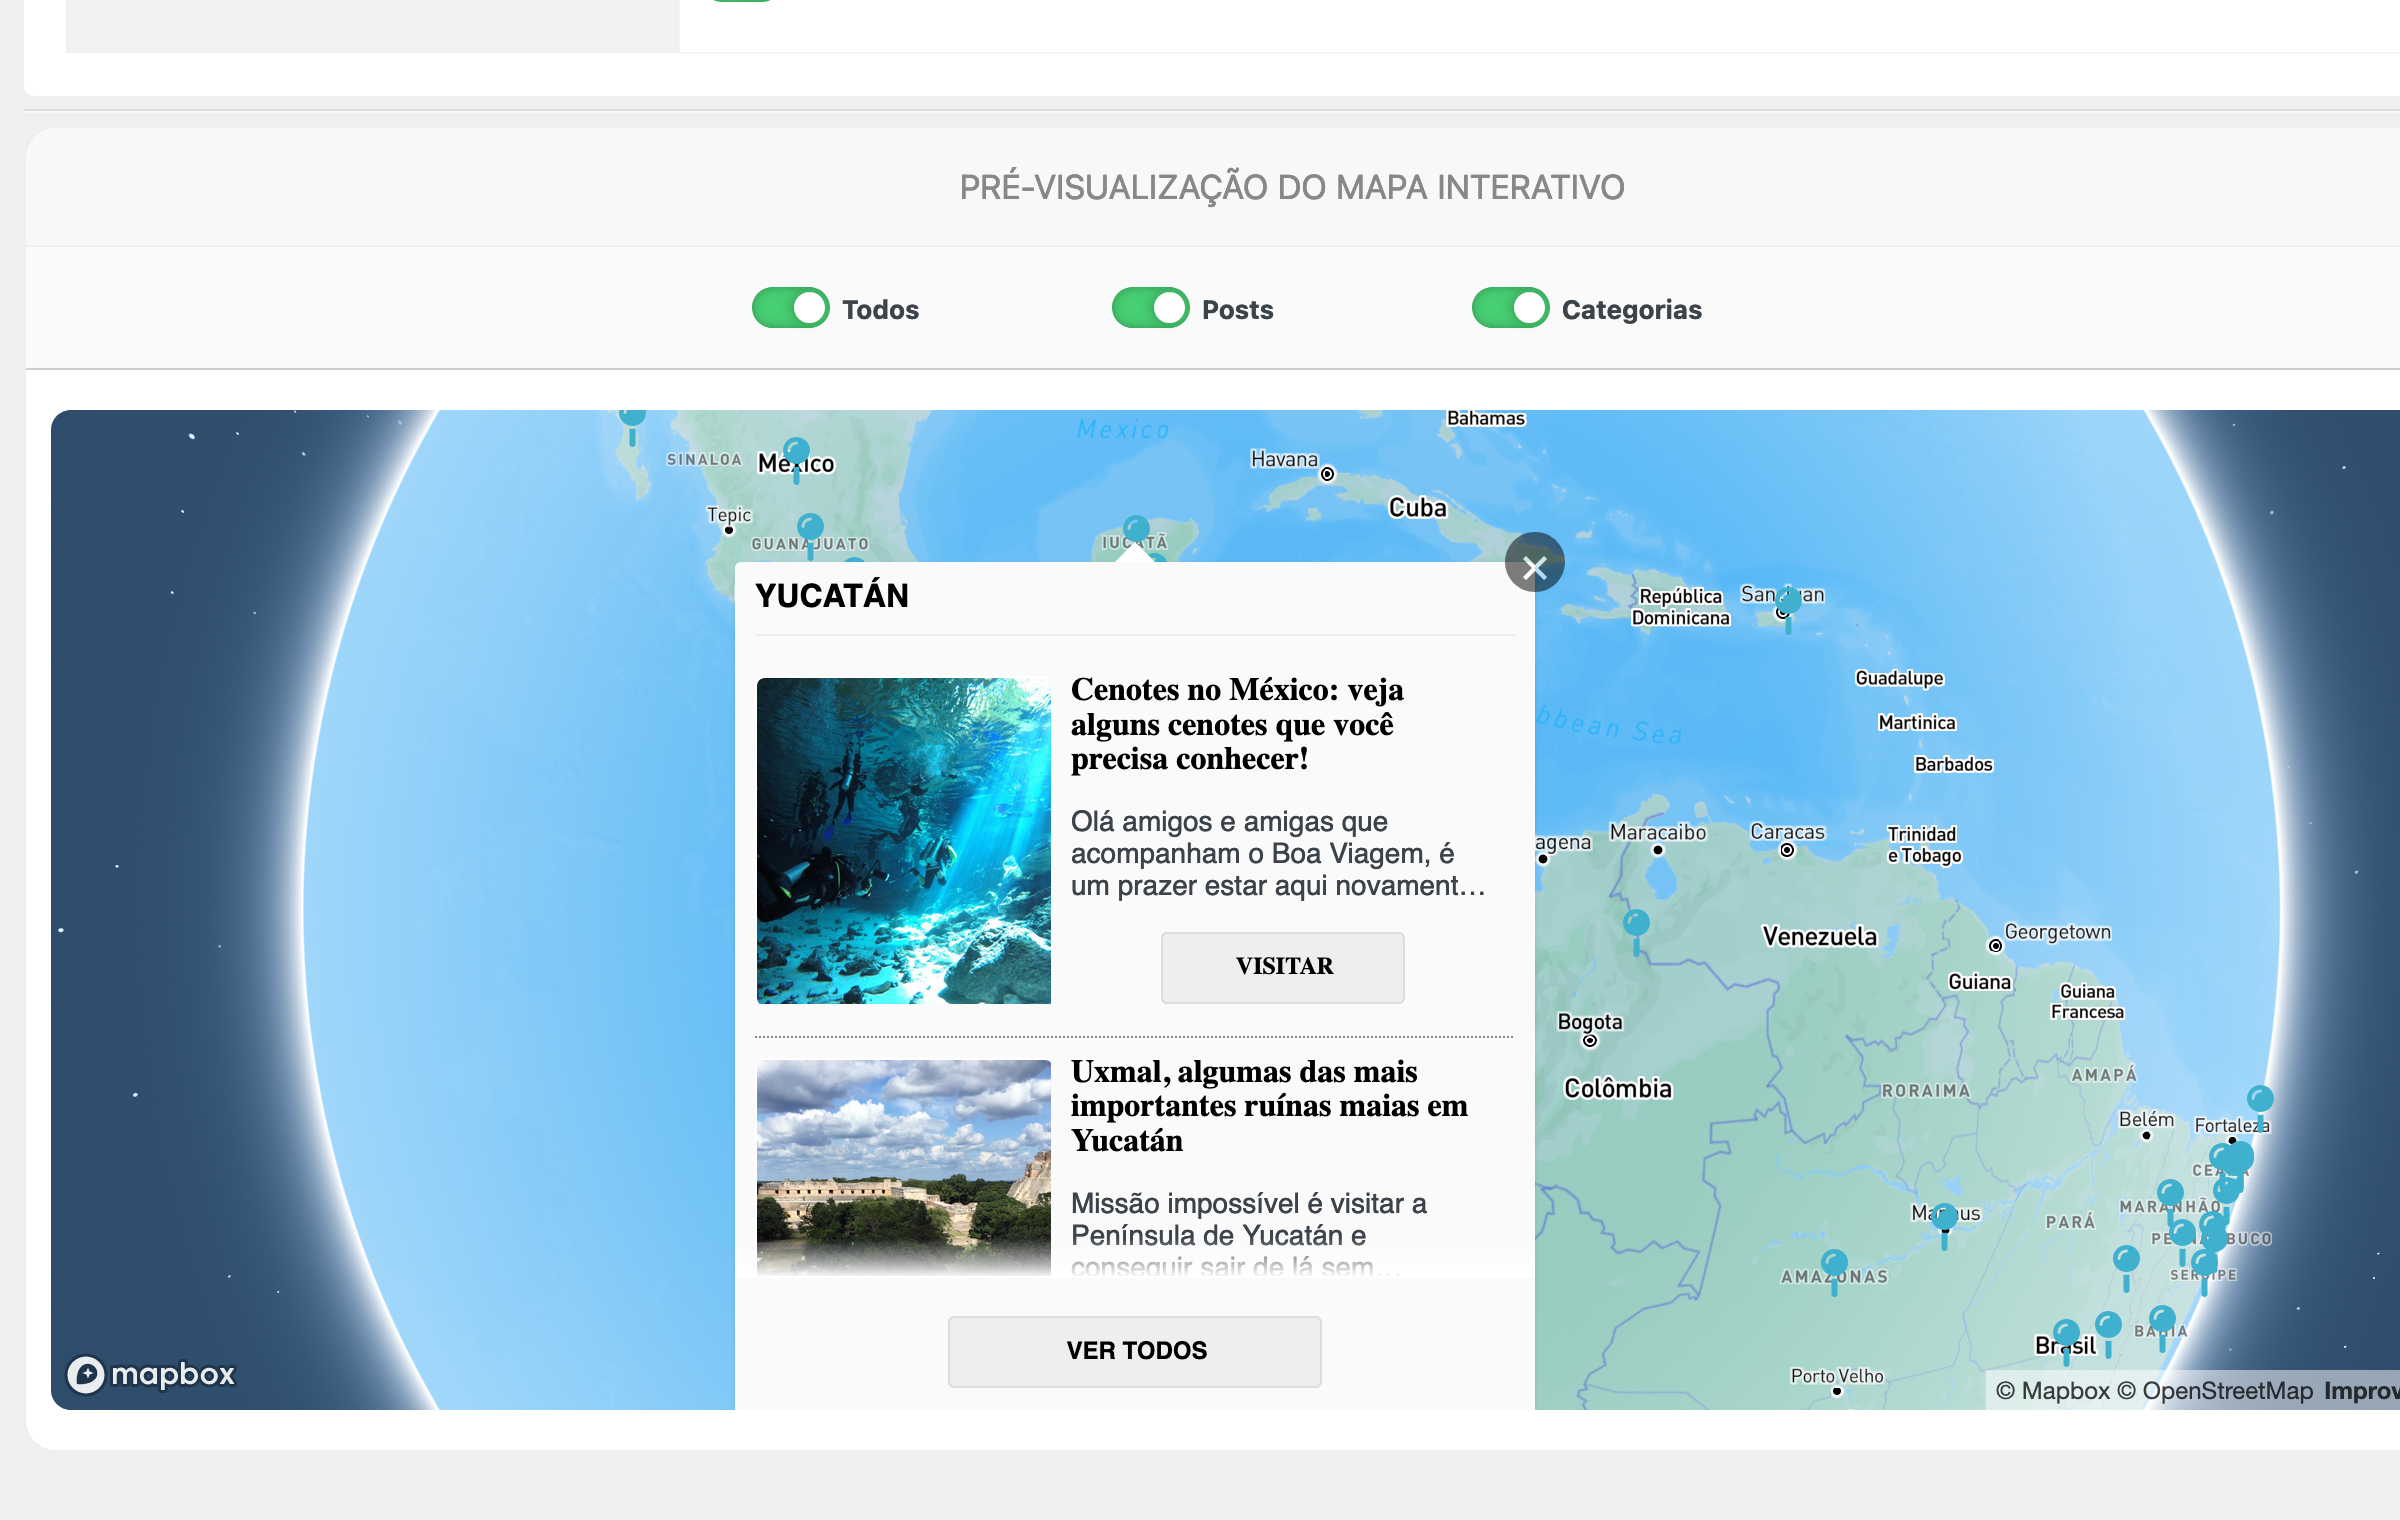Click the Porto Velho label
The height and width of the screenshot is (1520, 2400).
1837,1376
